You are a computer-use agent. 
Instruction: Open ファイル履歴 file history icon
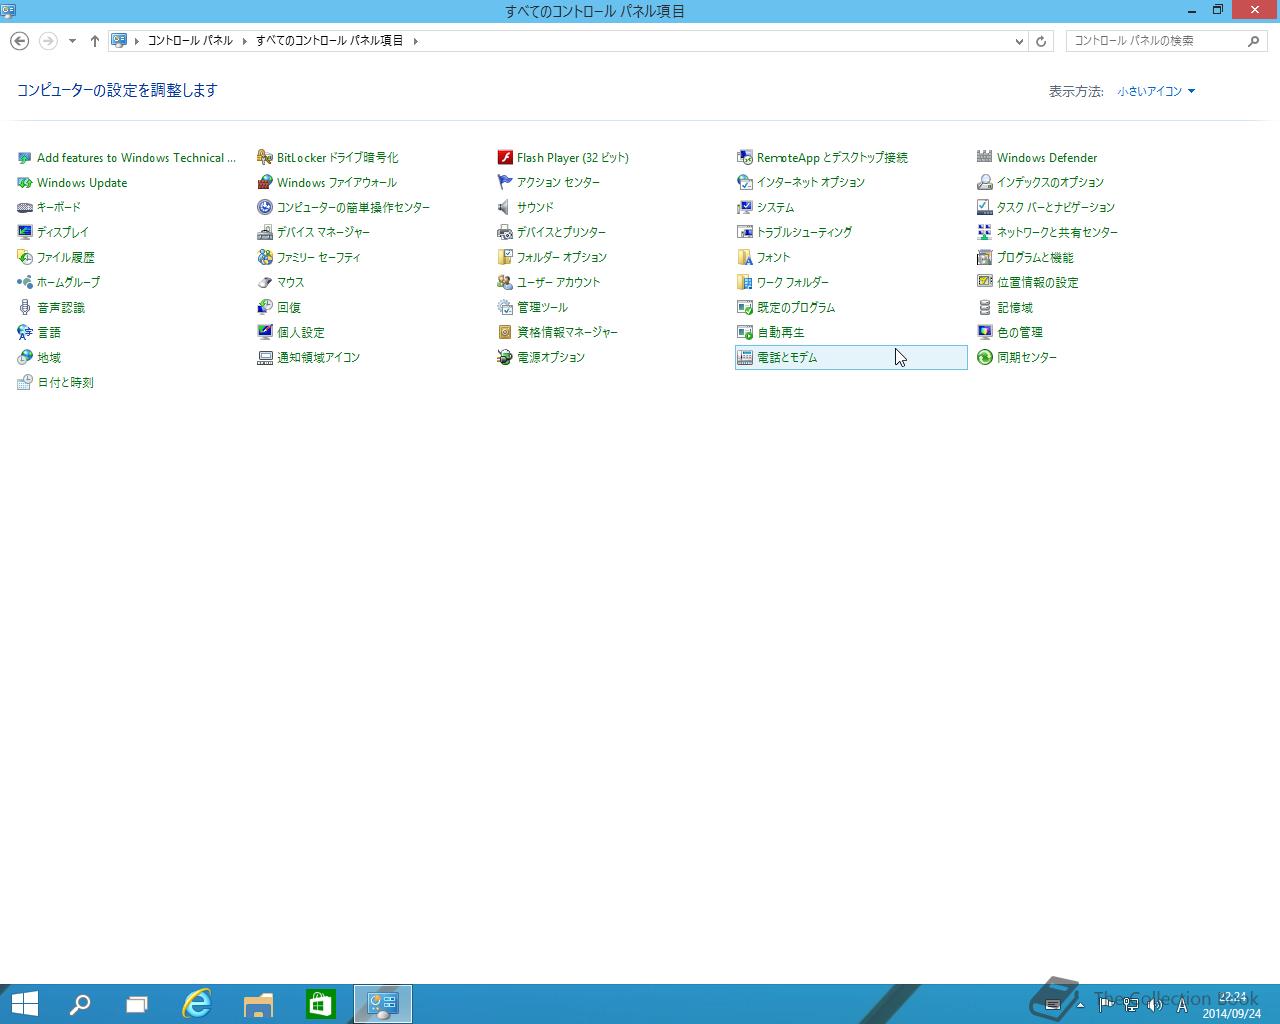25,257
